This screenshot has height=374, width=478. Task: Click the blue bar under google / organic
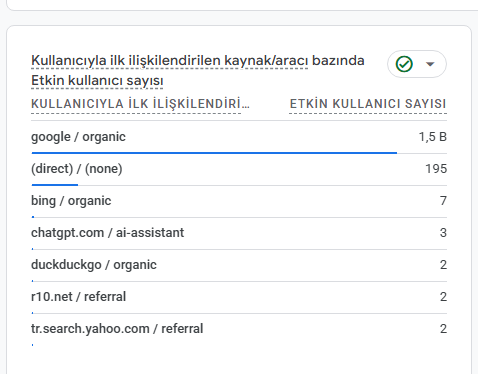pos(214,153)
